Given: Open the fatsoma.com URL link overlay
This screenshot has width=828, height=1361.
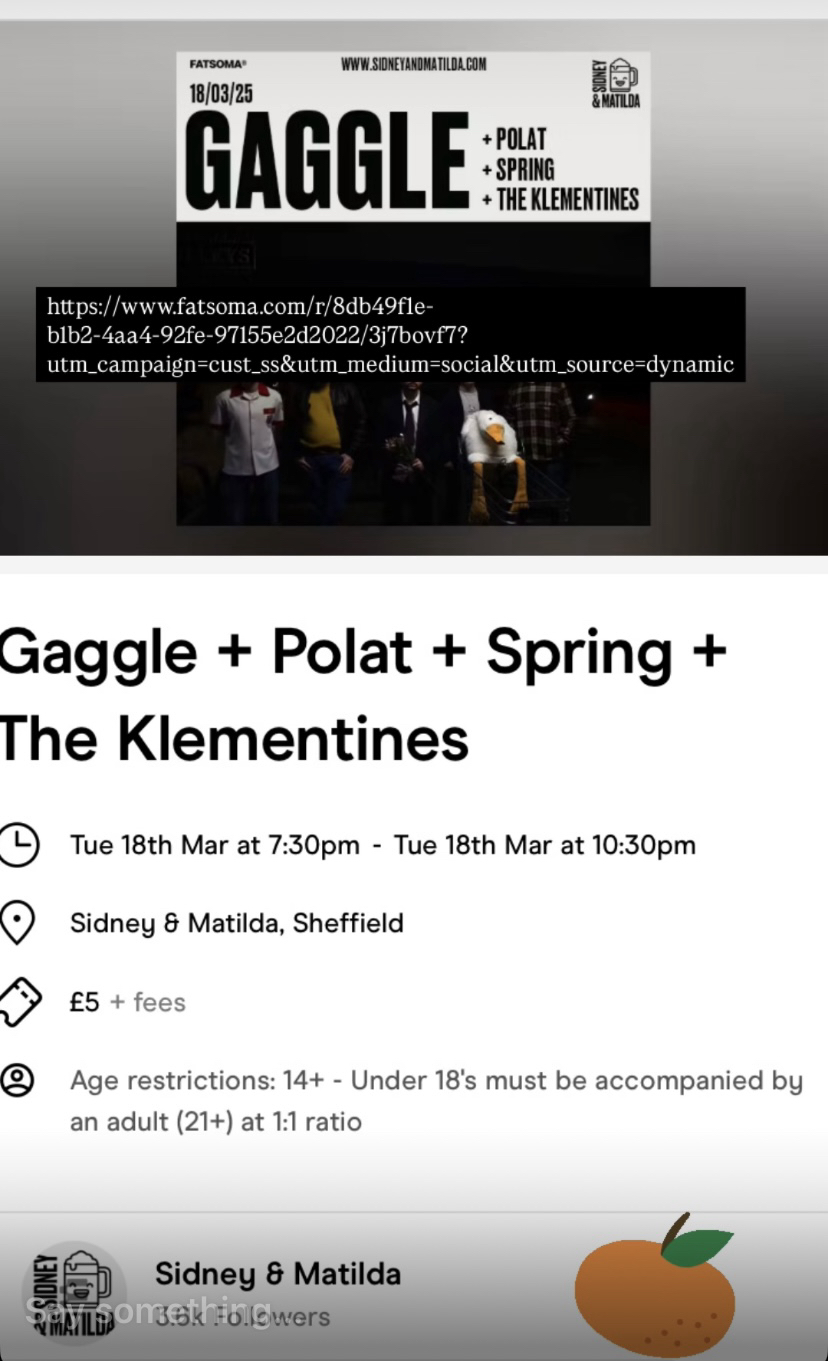Looking at the screenshot, I should 390,335.
